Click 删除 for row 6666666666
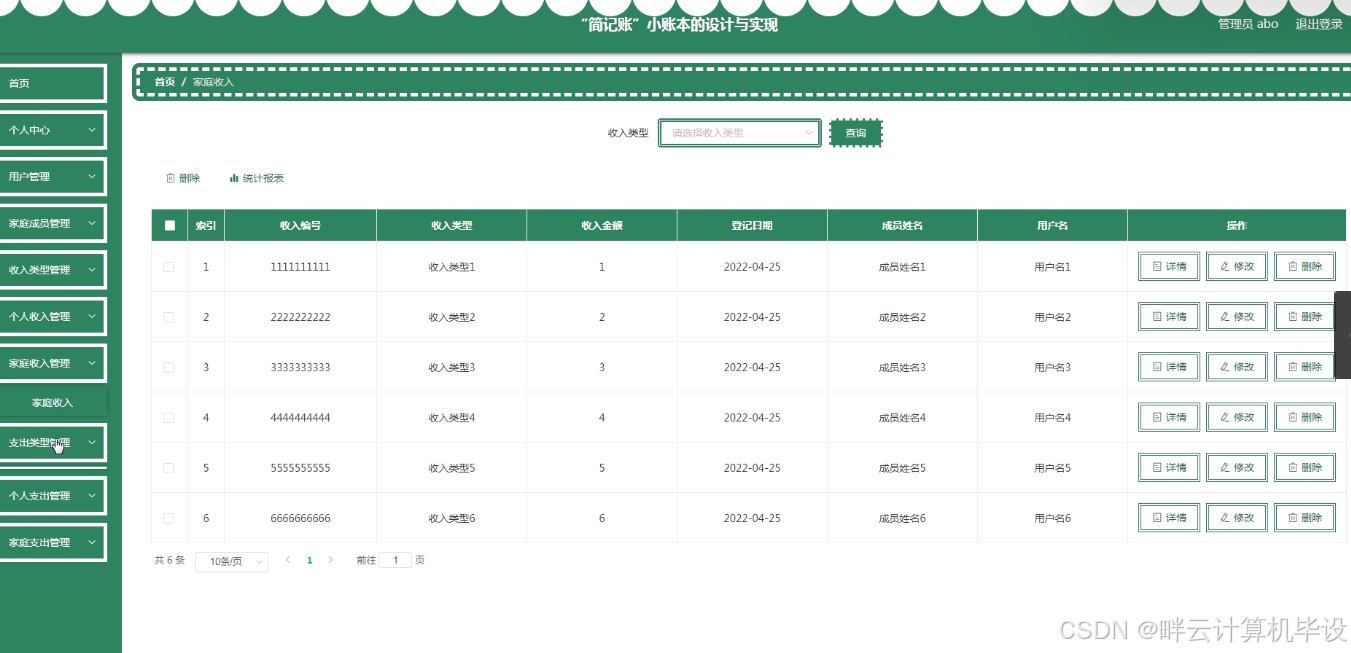 tap(1305, 518)
